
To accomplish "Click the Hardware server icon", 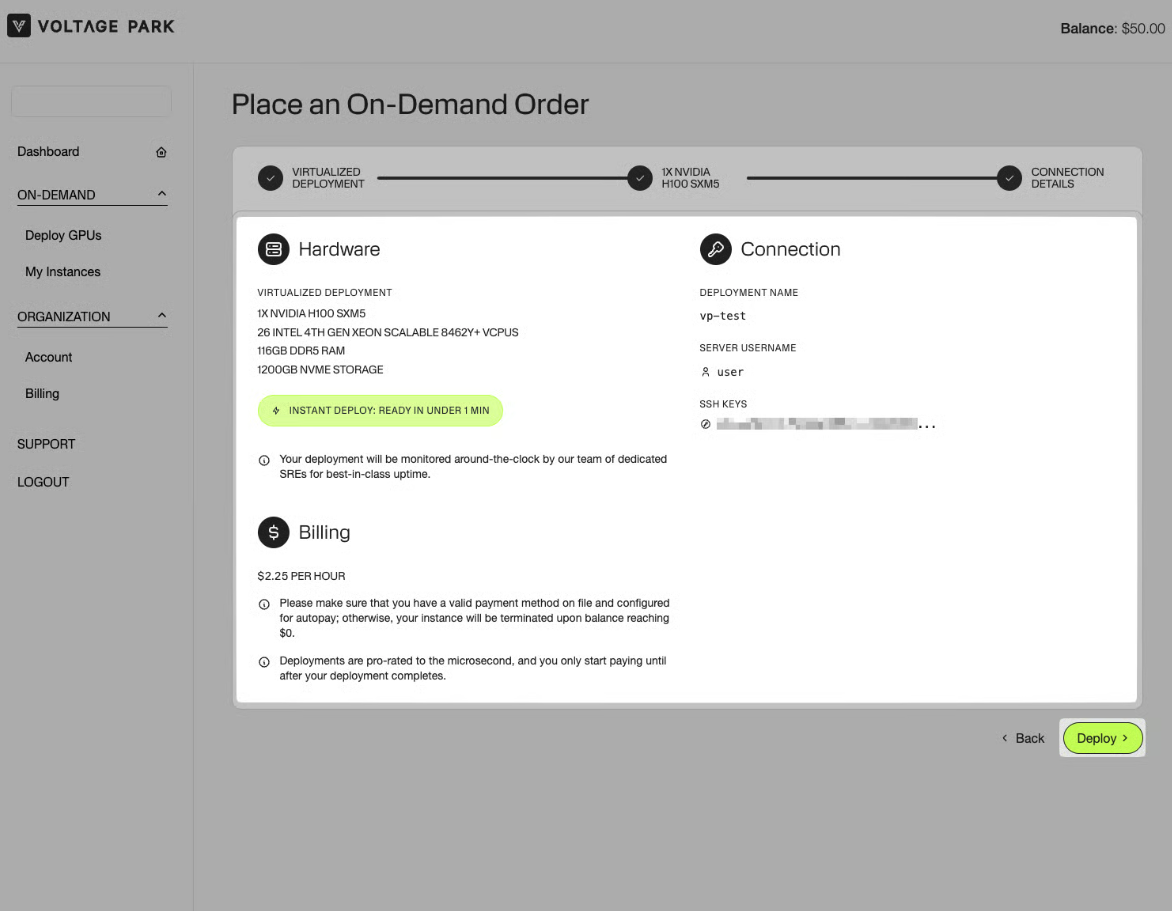I will pos(273,249).
